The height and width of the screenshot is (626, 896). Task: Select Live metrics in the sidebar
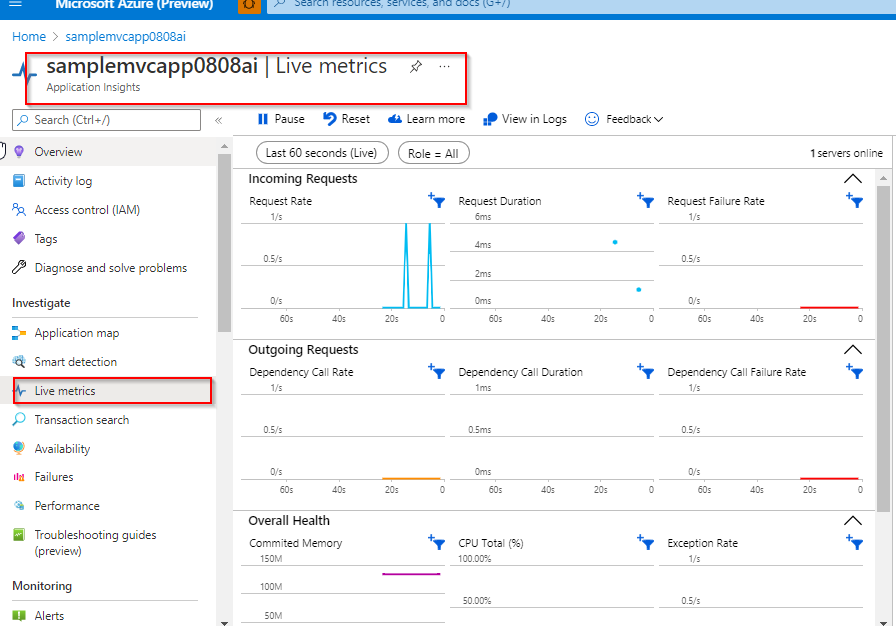109,391
